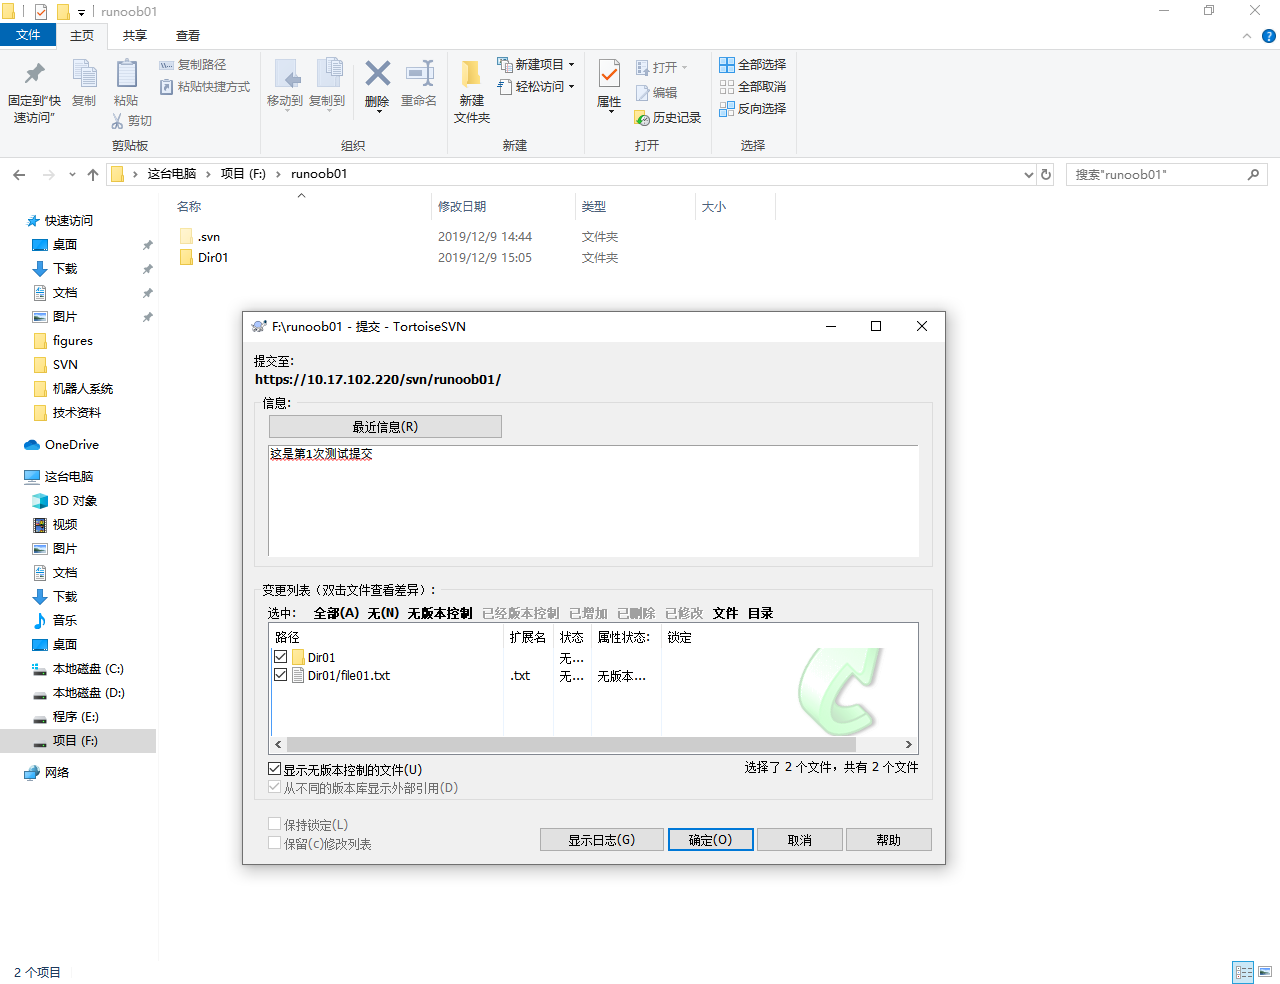Screen dimensions: 1280x984
Task: Click the Move to icon
Action: coord(286,73)
